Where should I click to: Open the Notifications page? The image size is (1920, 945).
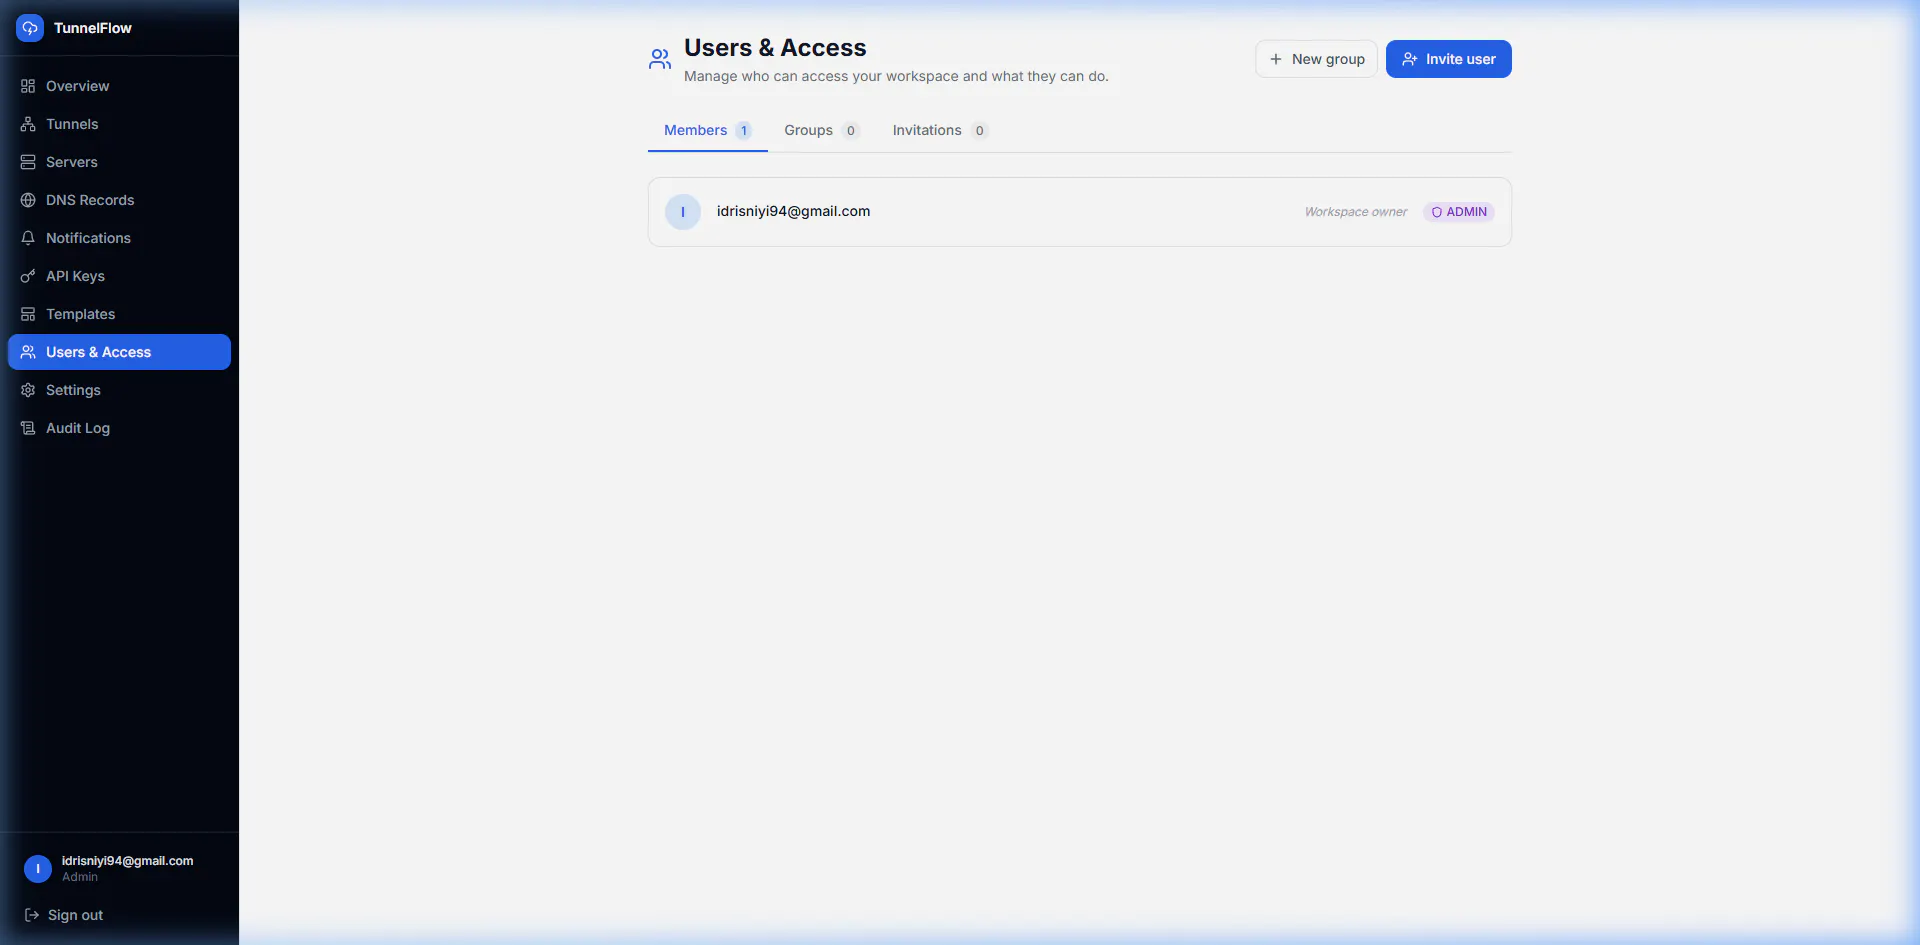(x=119, y=238)
